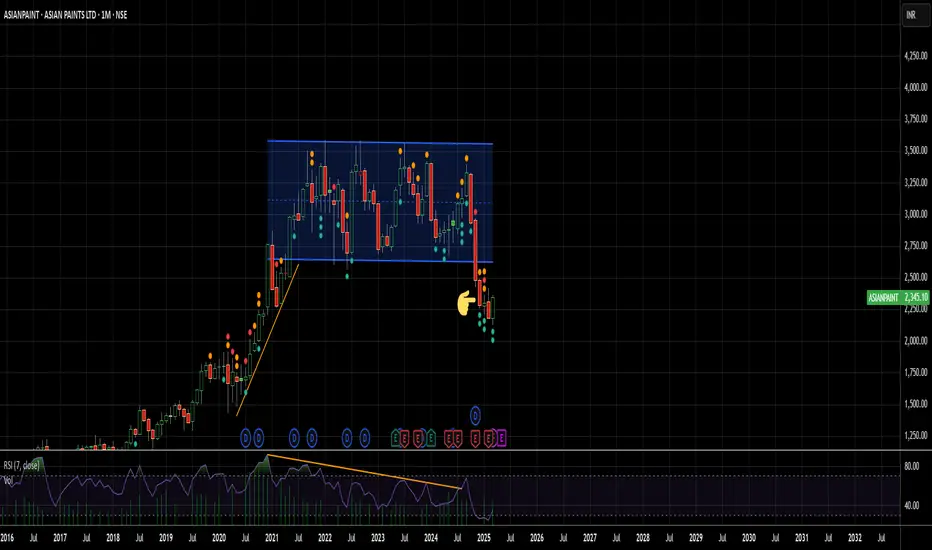Select the pointing hand emoji sticker
This screenshot has height=550, width=932.
coord(466,303)
